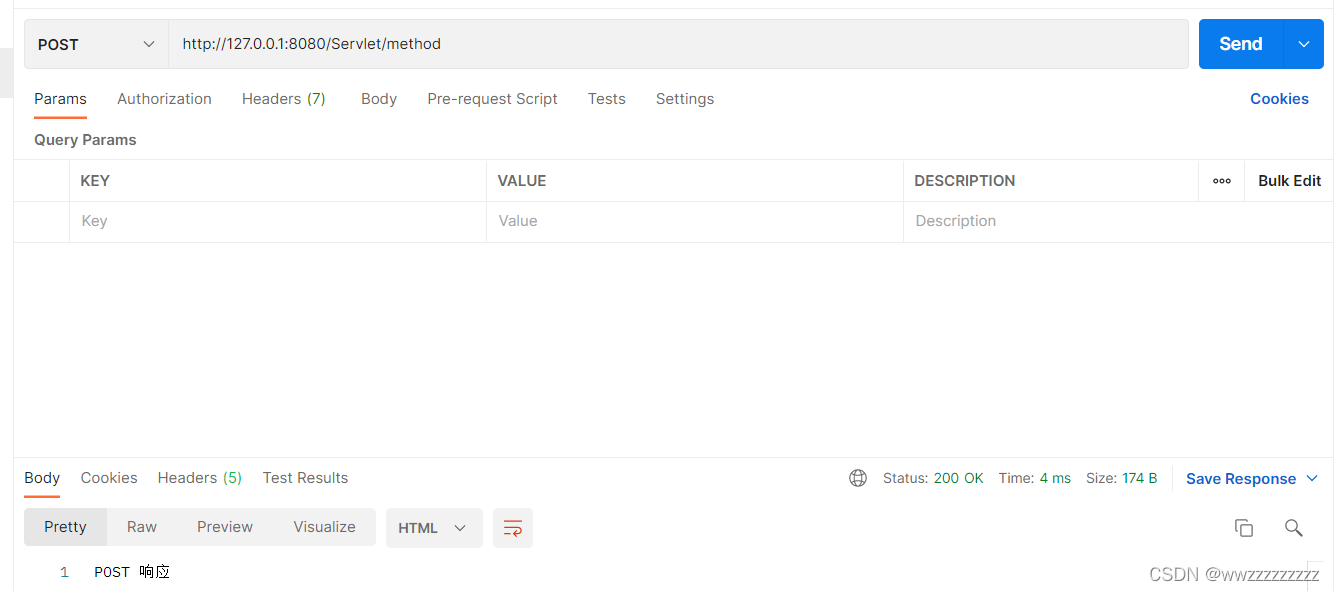
Task: Click the Size 174 B value
Action: click(1139, 478)
